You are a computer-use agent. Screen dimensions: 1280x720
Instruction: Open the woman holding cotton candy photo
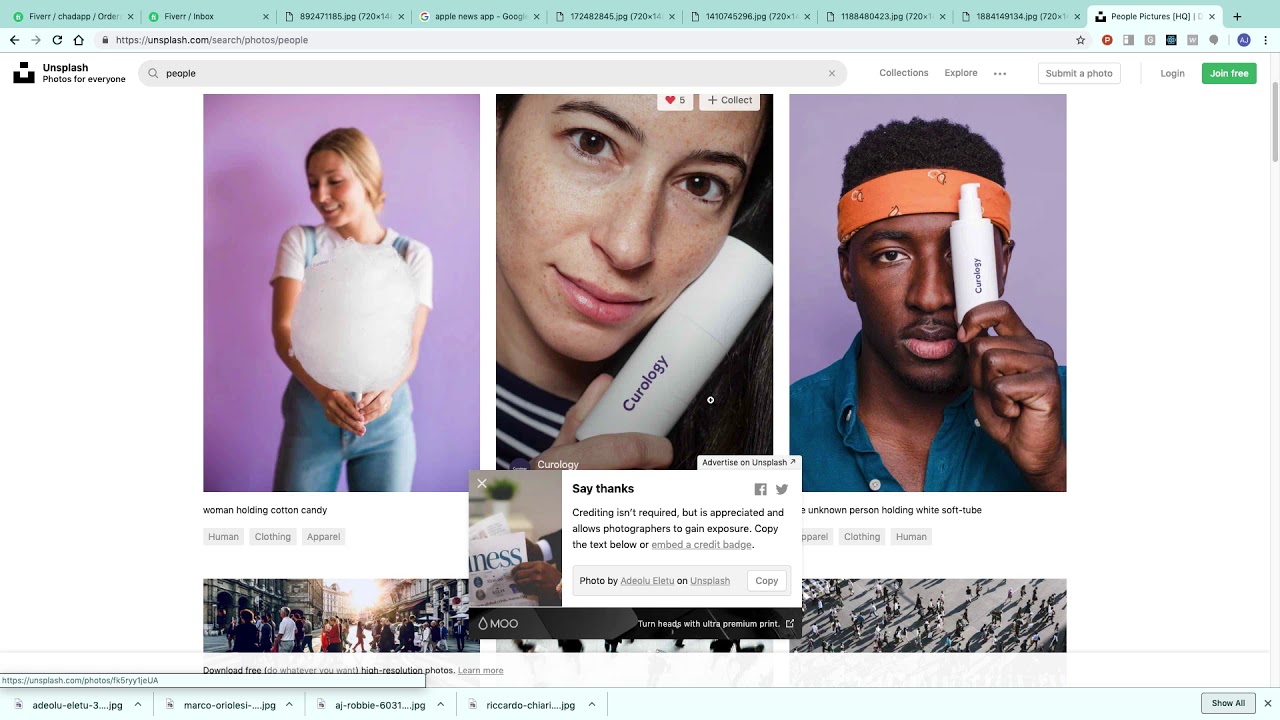(341, 293)
